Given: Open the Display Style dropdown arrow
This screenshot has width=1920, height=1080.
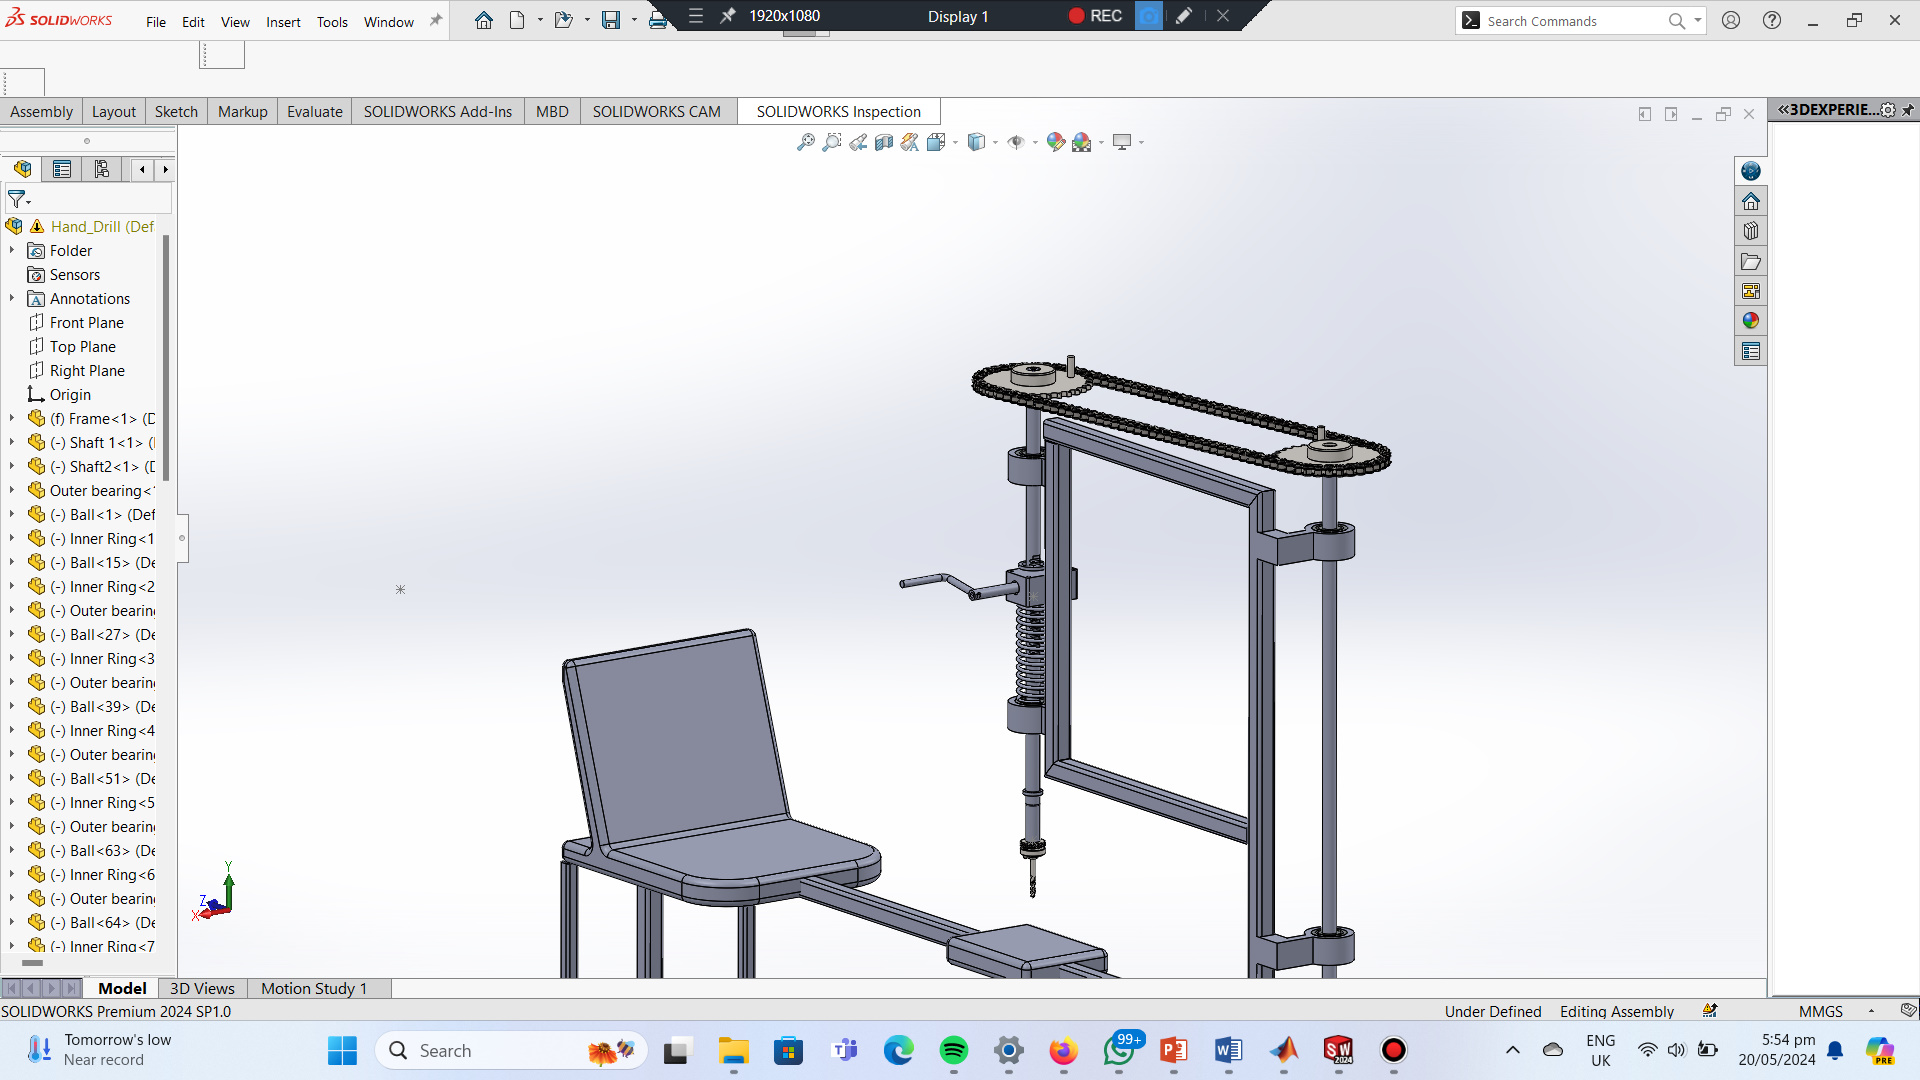Looking at the screenshot, I should pyautogui.click(x=995, y=142).
